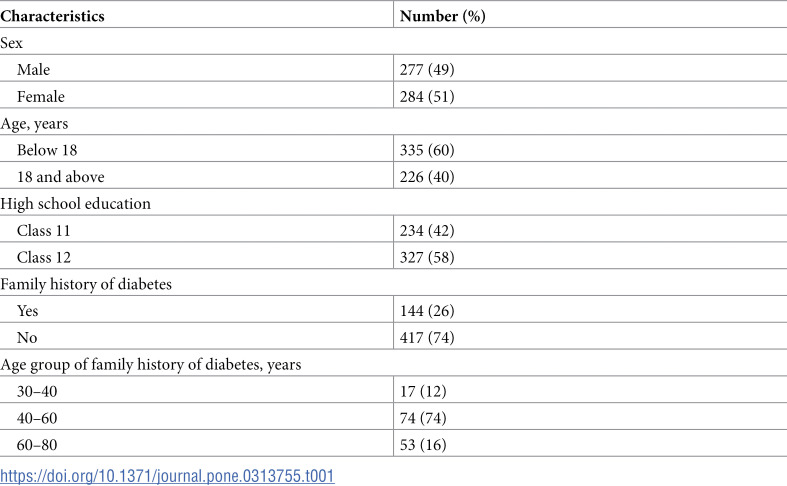This screenshot has height=486, width=787.
Task: Select the Male row label
Action: pyautogui.click(x=33, y=69)
